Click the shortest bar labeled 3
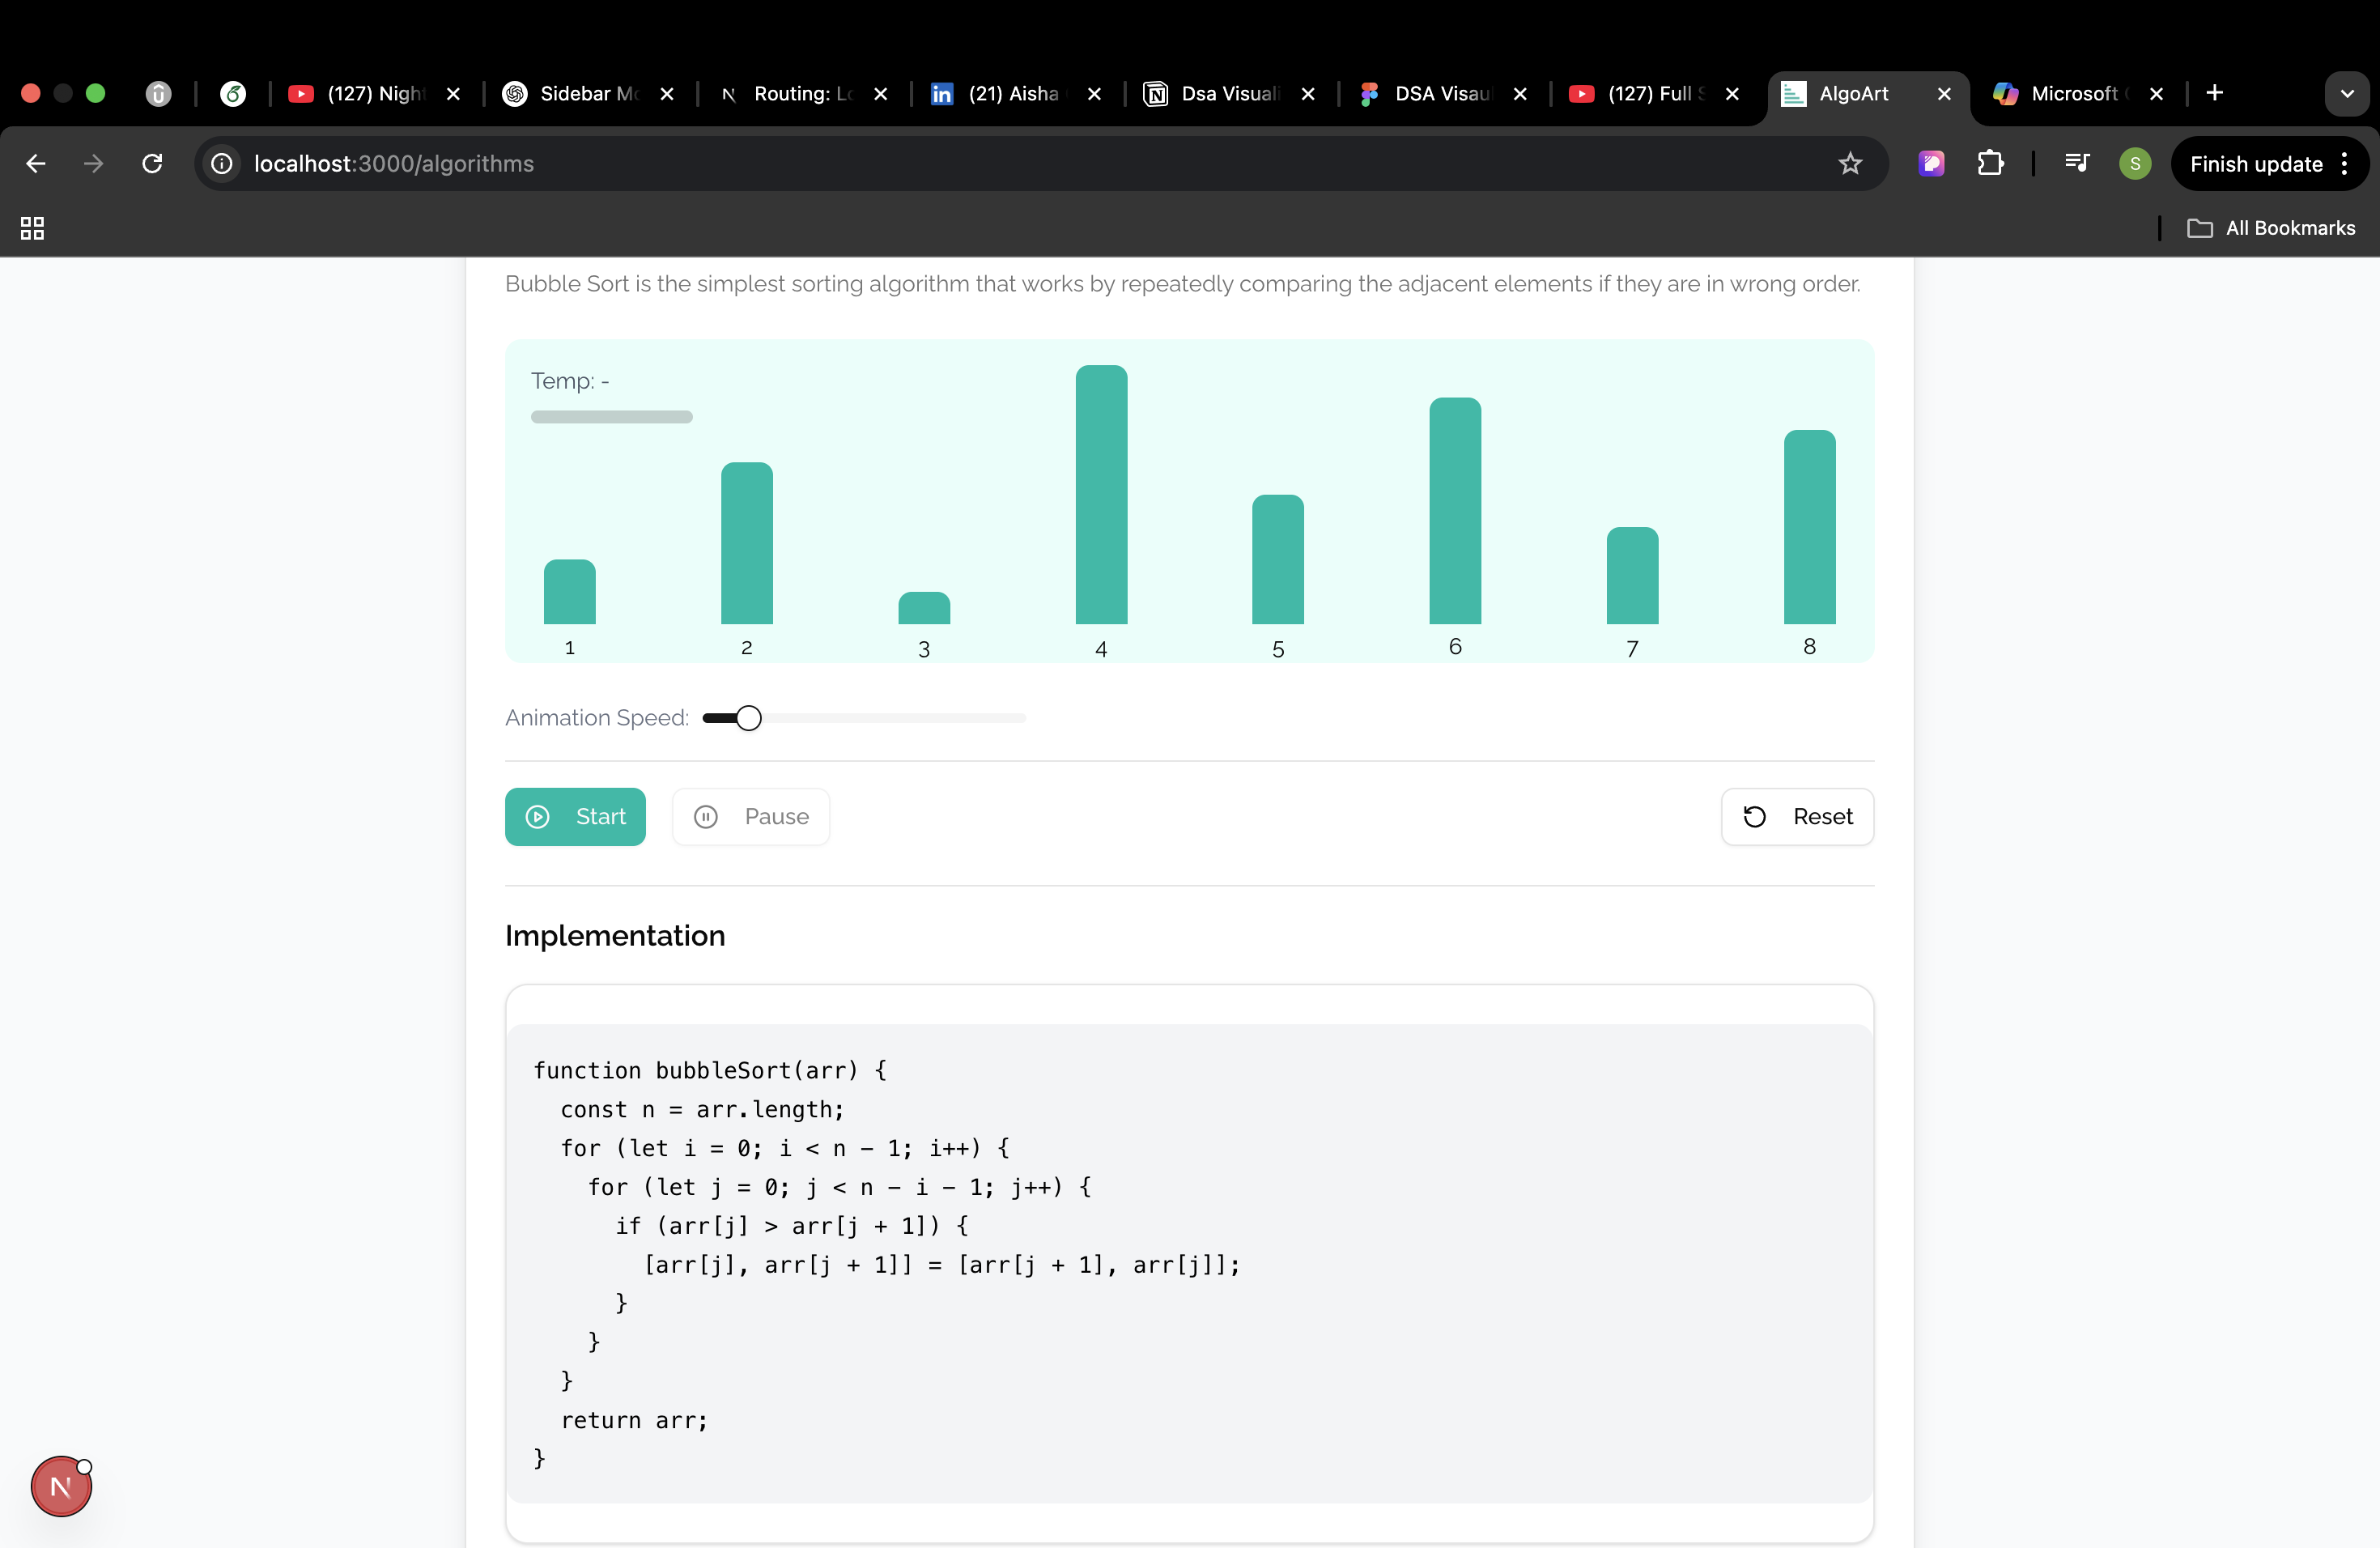The width and height of the screenshot is (2380, 1548). (x=924, y=608)
